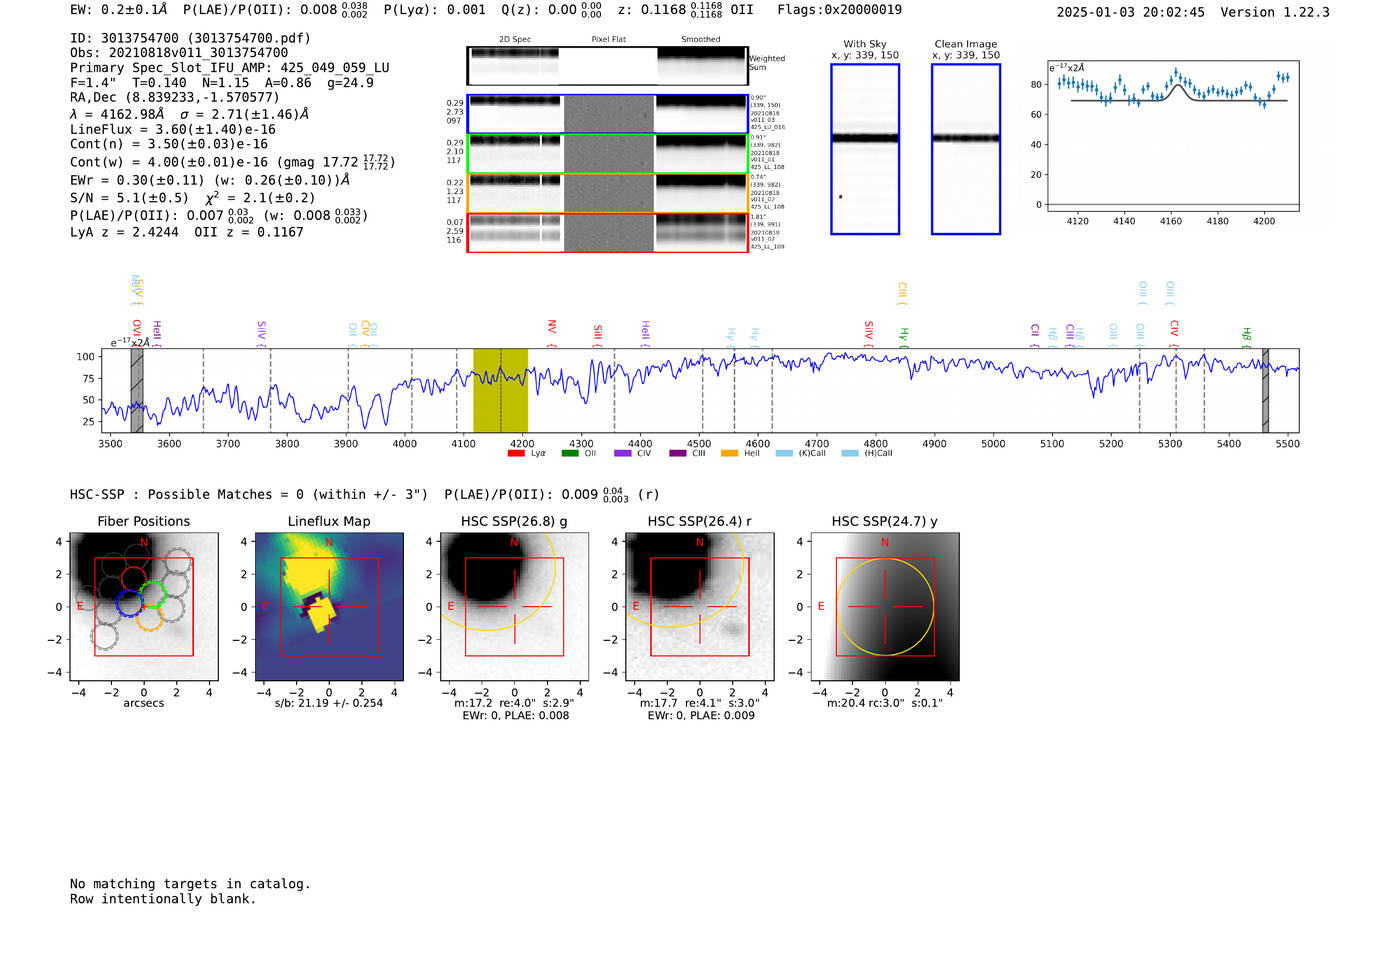Click the Pixel Flat column header

(609, 39)
